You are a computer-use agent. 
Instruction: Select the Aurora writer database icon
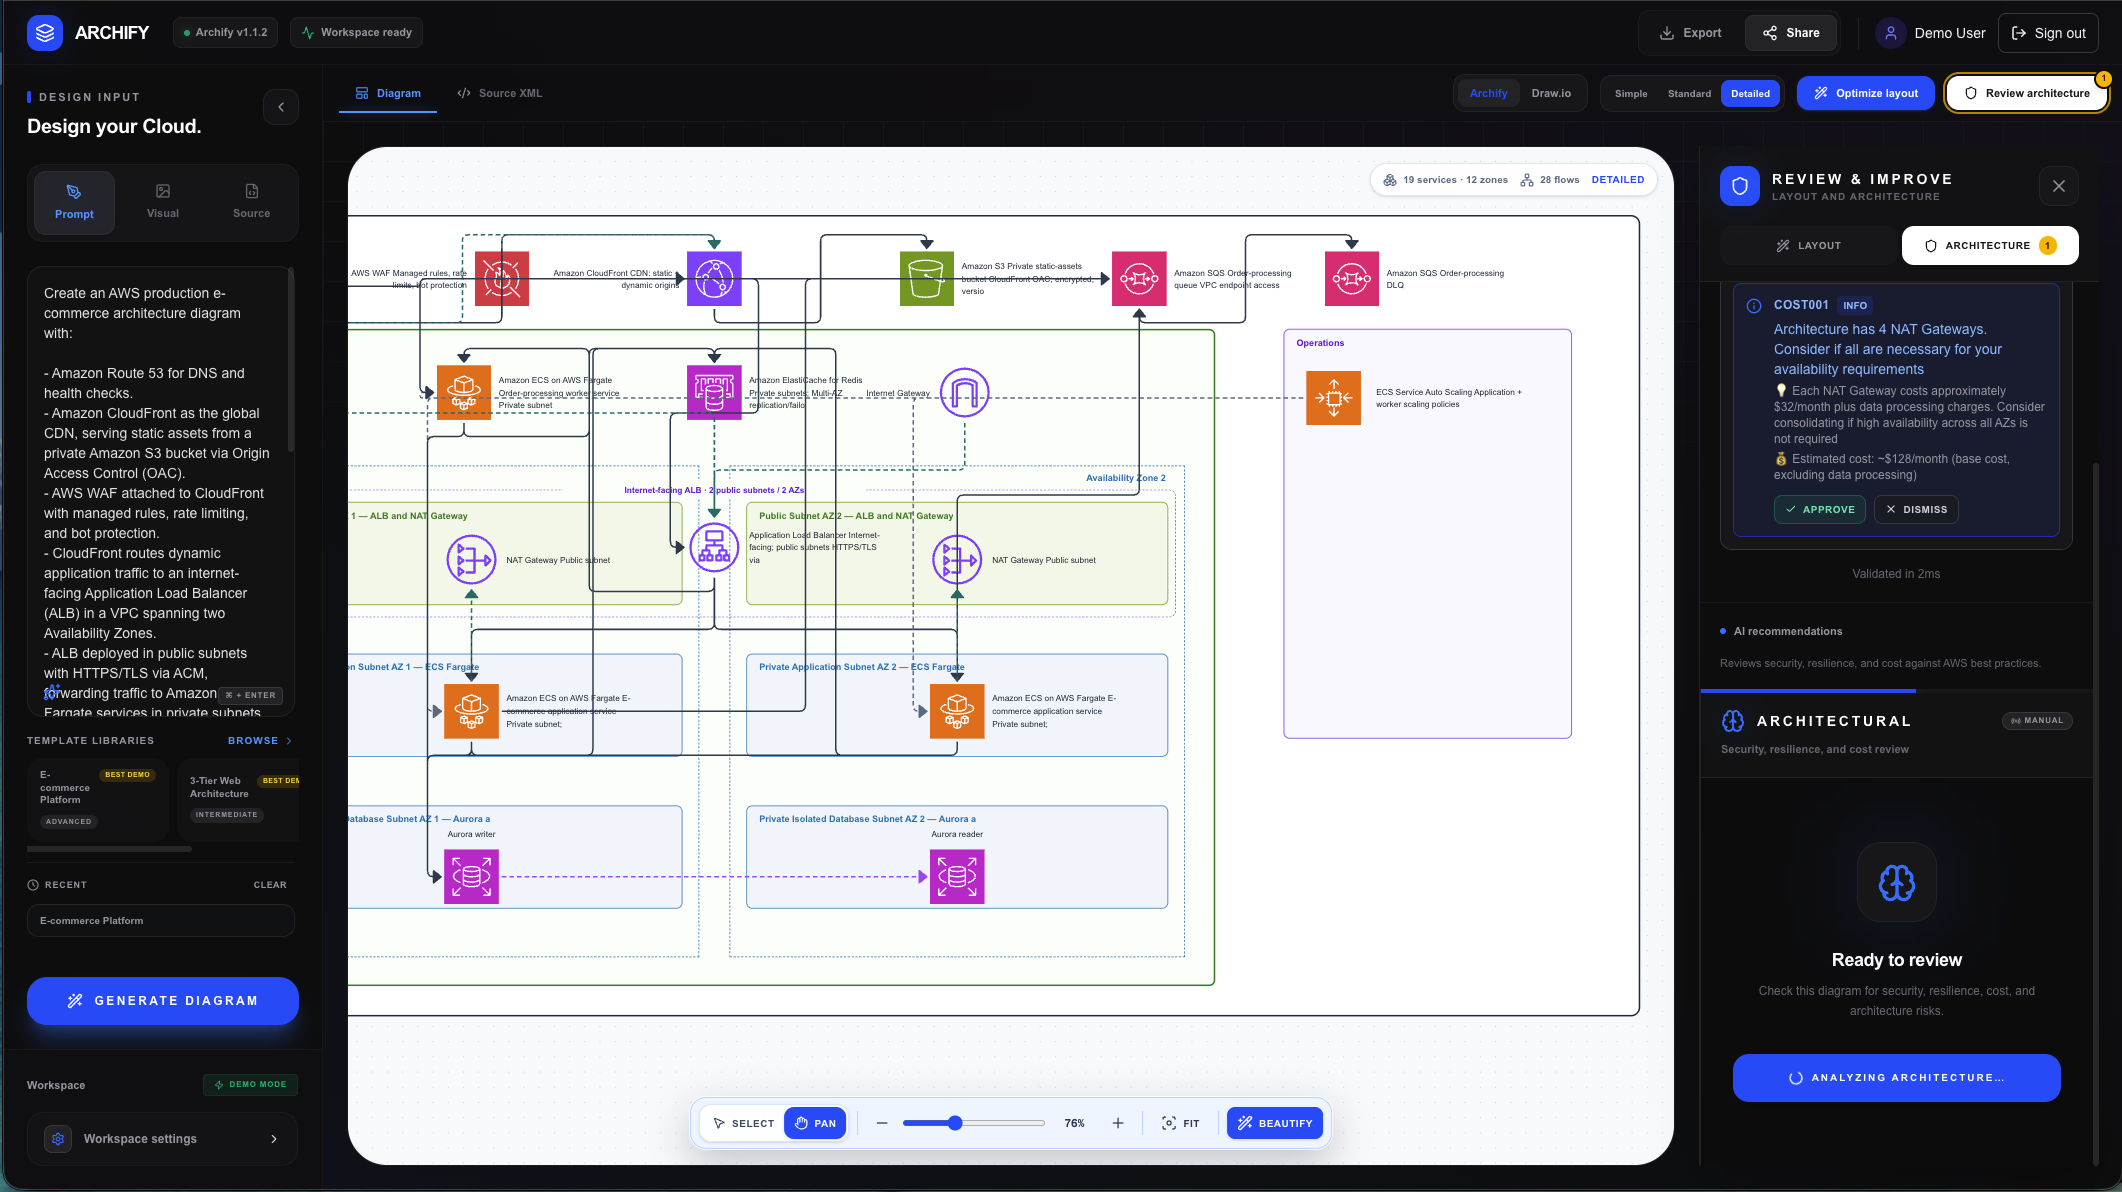pyautogui.click(x=471, y=876)
